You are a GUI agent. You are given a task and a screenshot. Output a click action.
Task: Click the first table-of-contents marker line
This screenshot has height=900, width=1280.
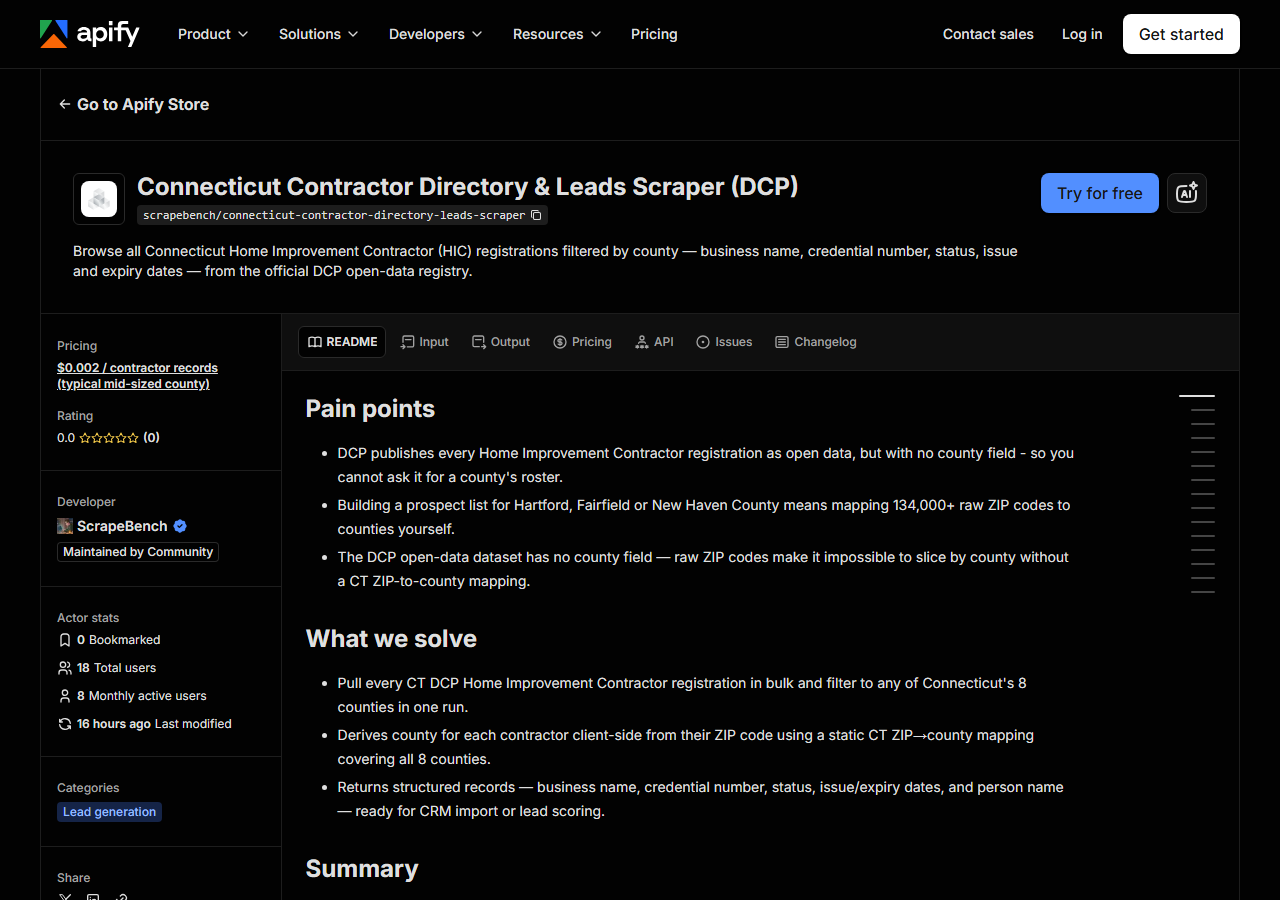[x=1197, y=396]
